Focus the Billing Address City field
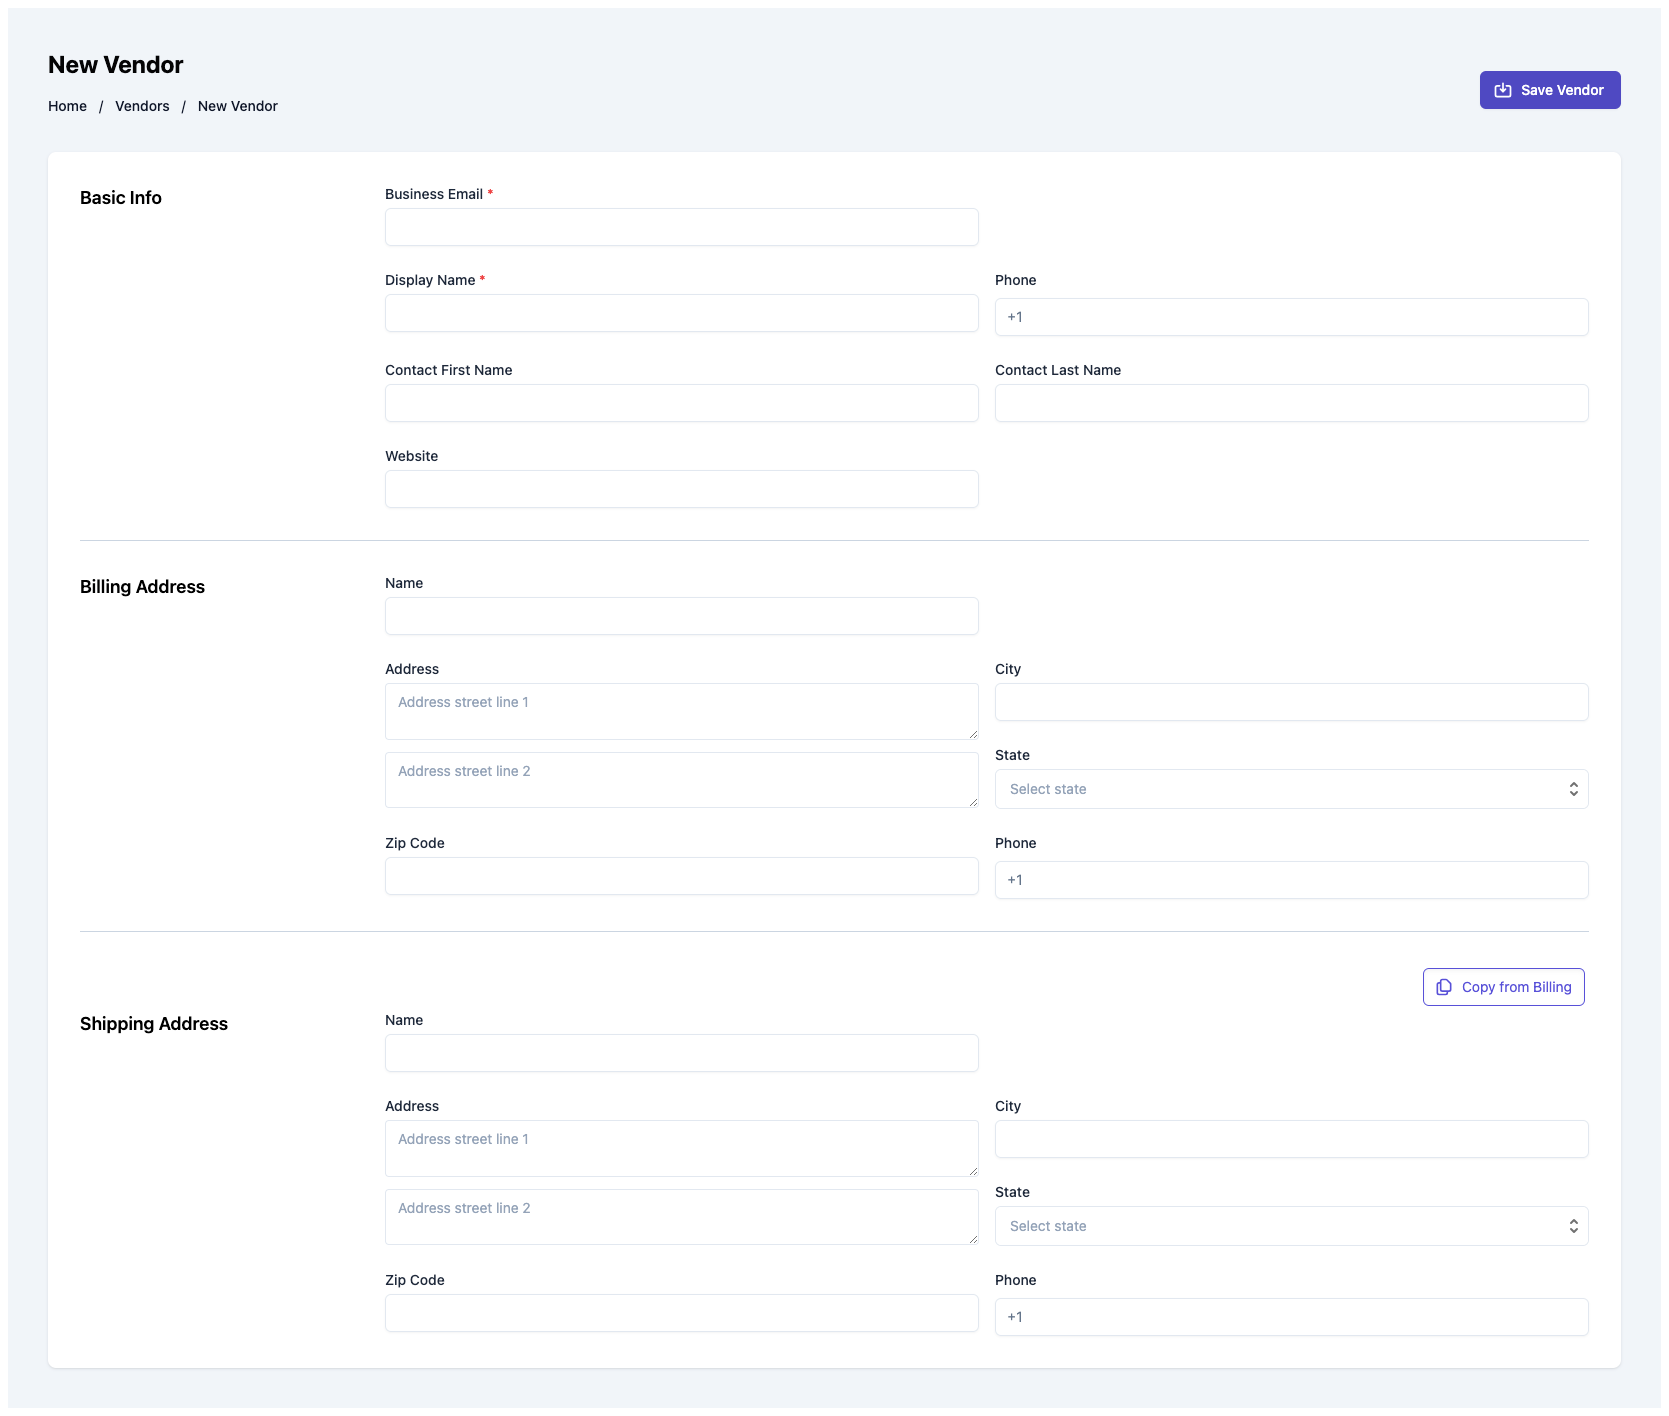 tap(1291, 702)
